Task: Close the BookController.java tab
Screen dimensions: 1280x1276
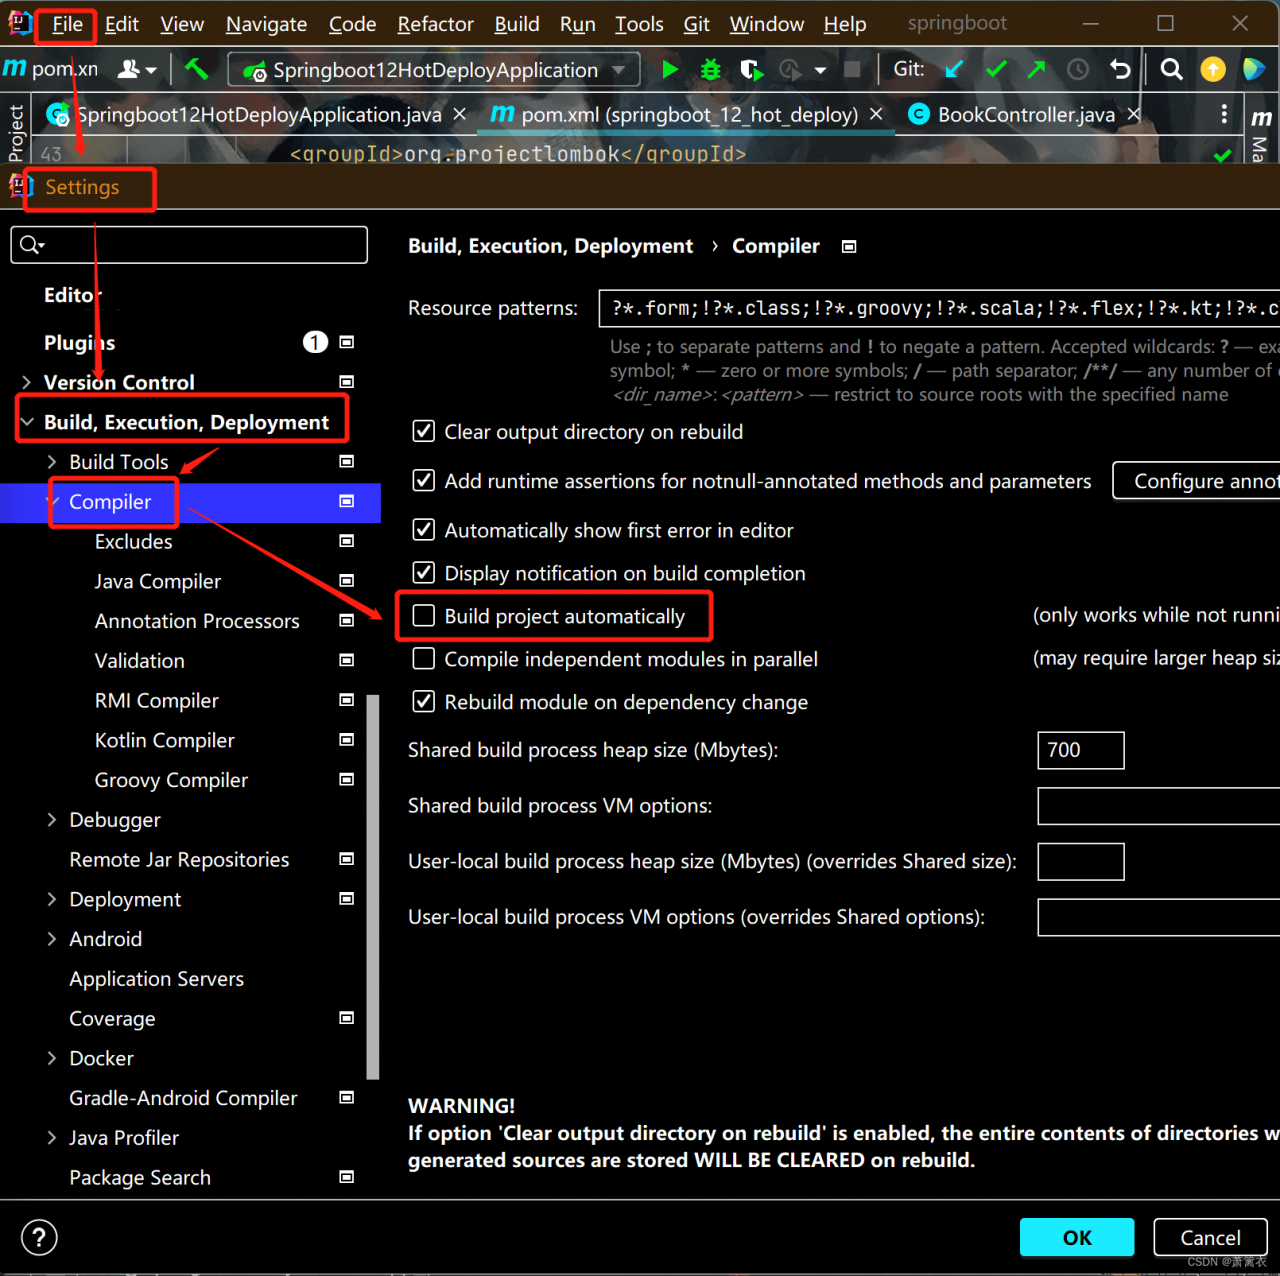Action: 1134,115
